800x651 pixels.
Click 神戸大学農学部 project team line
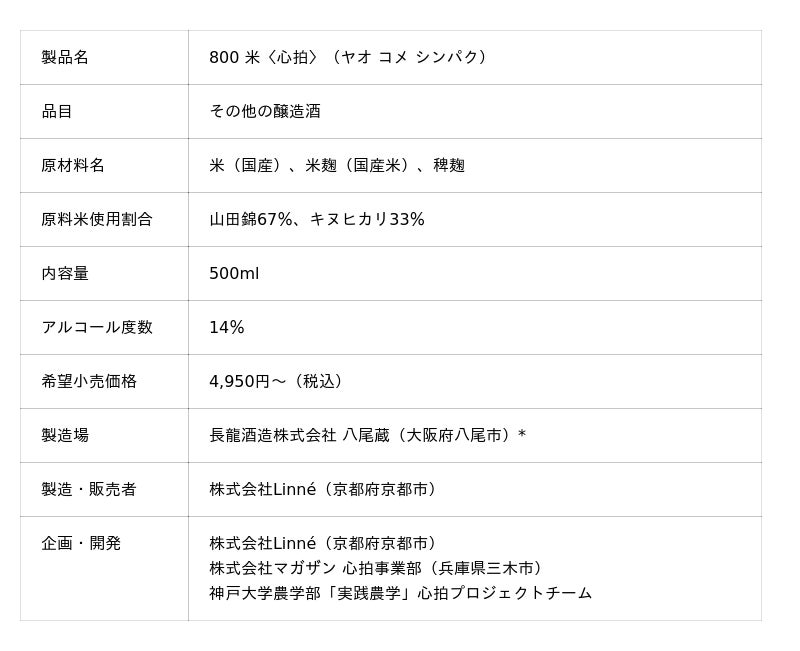400,593
